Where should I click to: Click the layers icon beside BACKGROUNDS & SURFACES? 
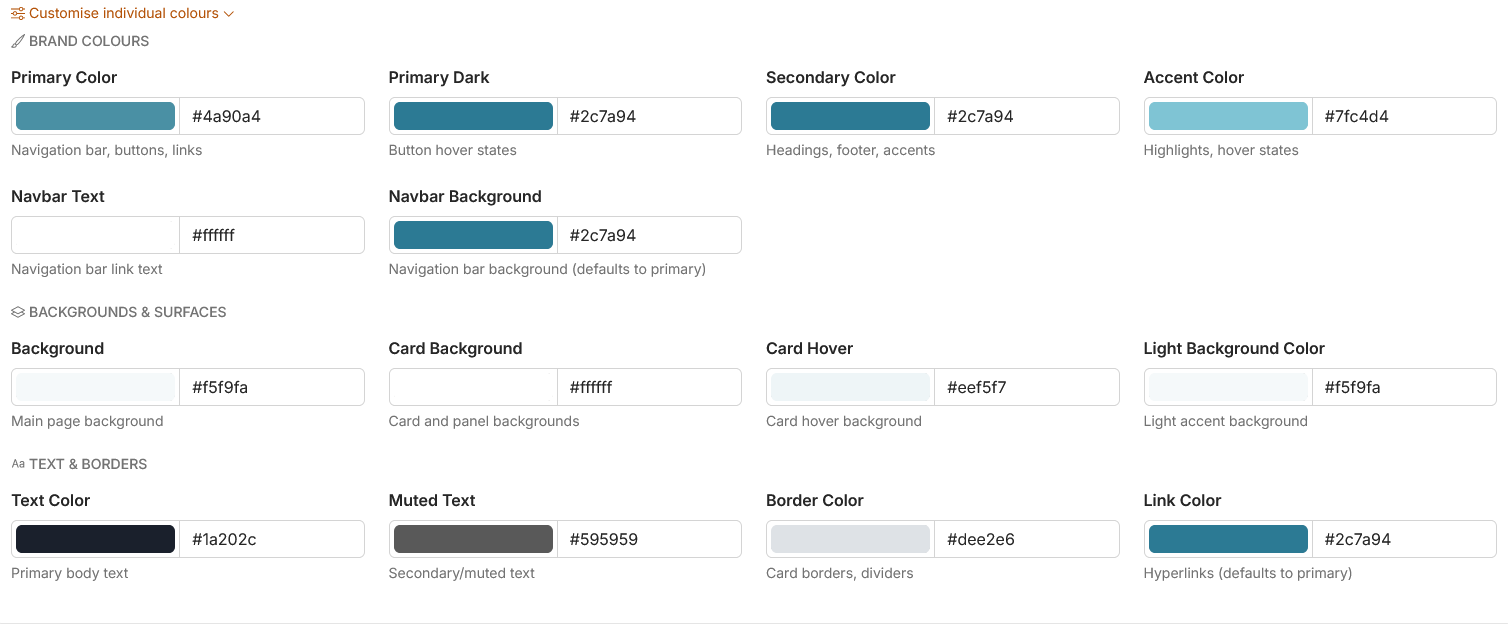(16, 312)
